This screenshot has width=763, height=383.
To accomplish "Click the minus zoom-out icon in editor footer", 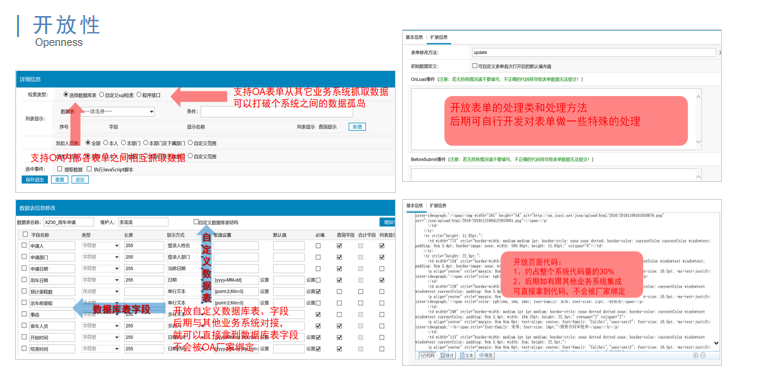I will [703, 356].
